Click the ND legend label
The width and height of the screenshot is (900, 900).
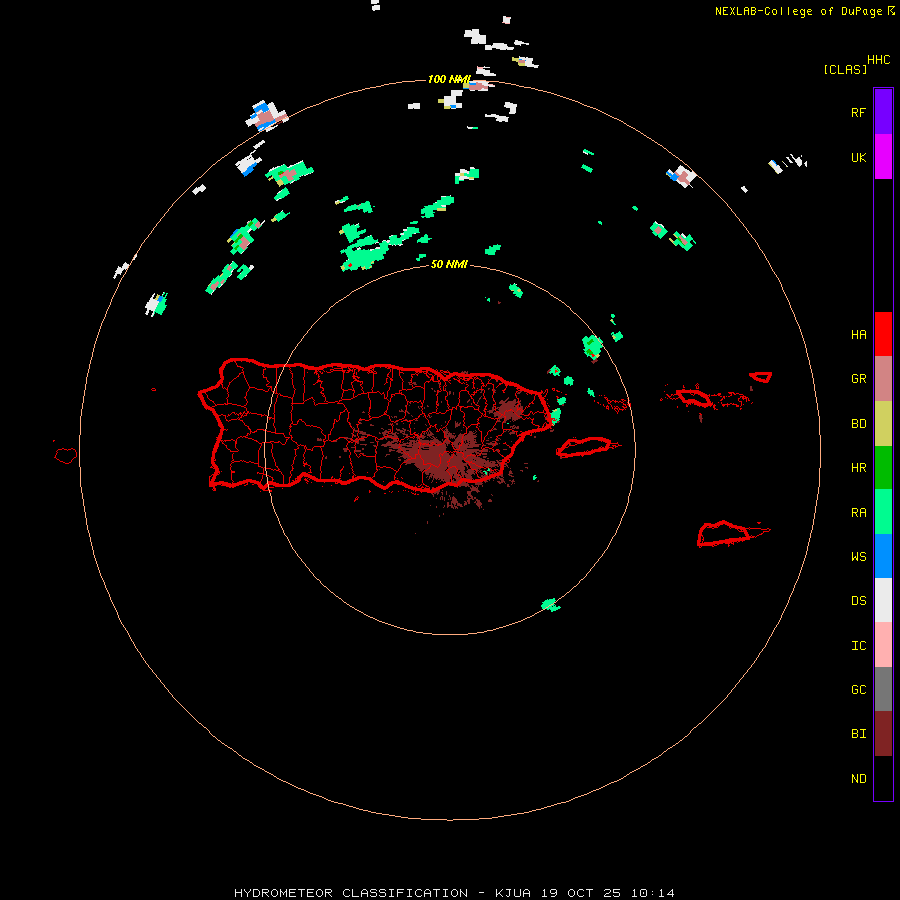click(x=858, y=779)
